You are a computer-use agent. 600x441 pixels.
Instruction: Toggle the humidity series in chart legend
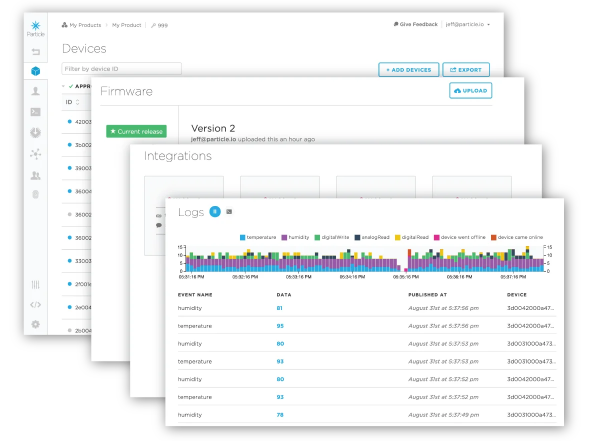299,236
